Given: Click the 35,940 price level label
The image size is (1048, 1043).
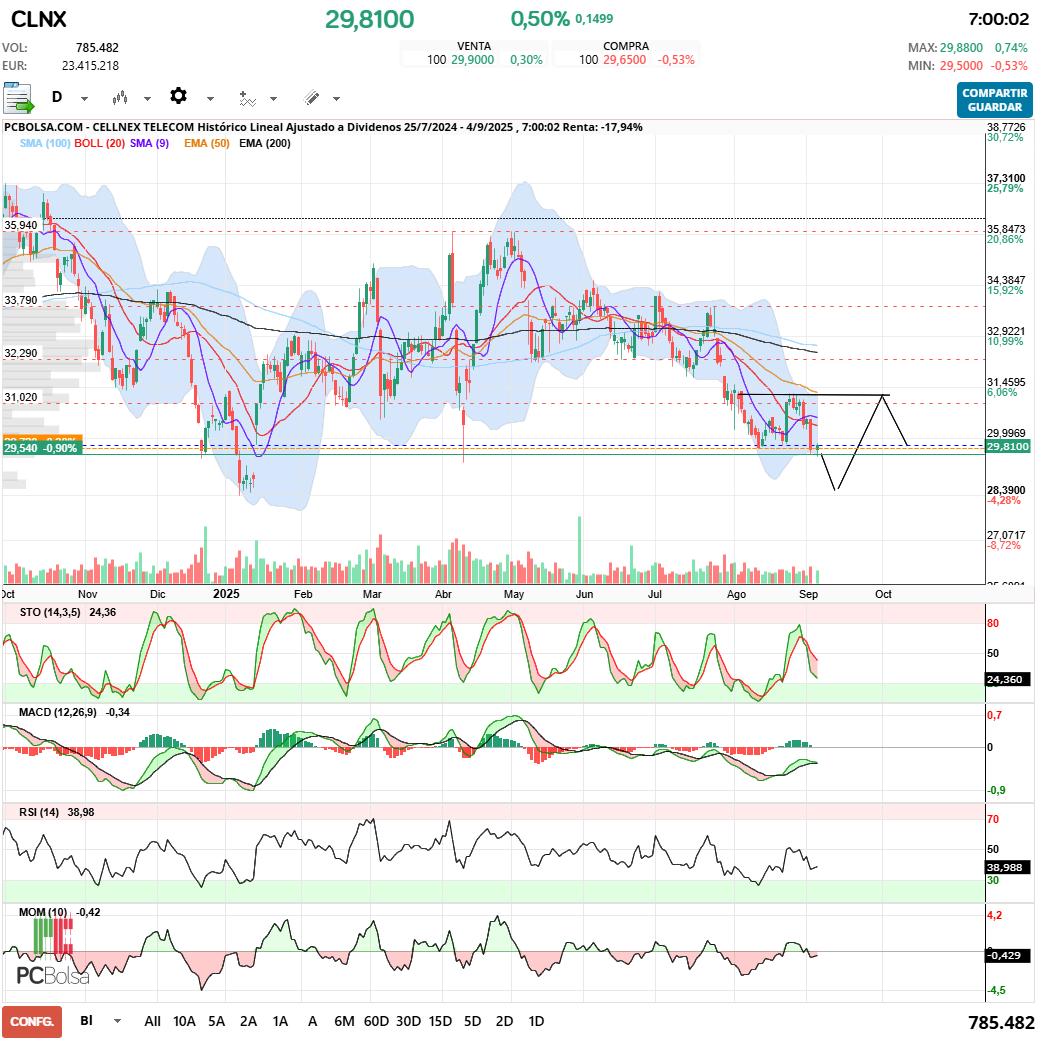Looking at the screenshot, I should click(x=21, y=225).
